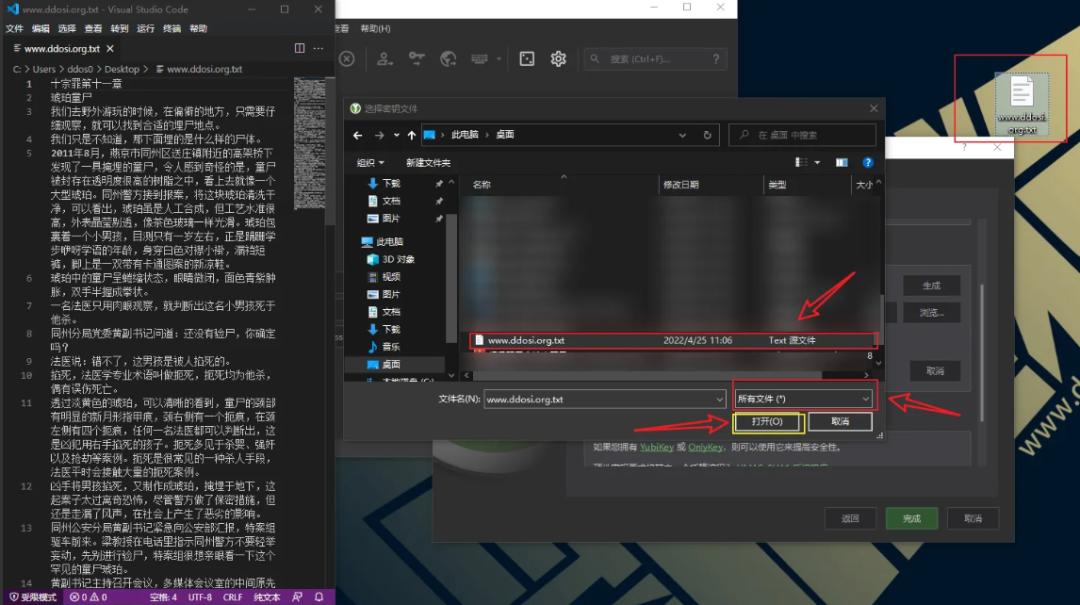Open the VS Code editor more actions ellipsis

pos(318,48)
